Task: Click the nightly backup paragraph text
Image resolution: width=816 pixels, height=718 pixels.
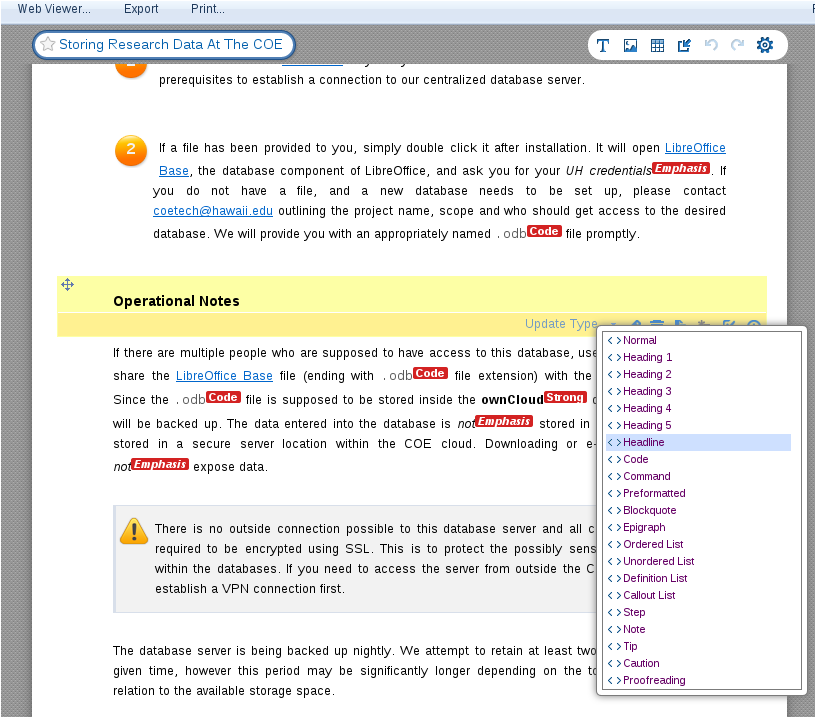Action: click(355, 671)
